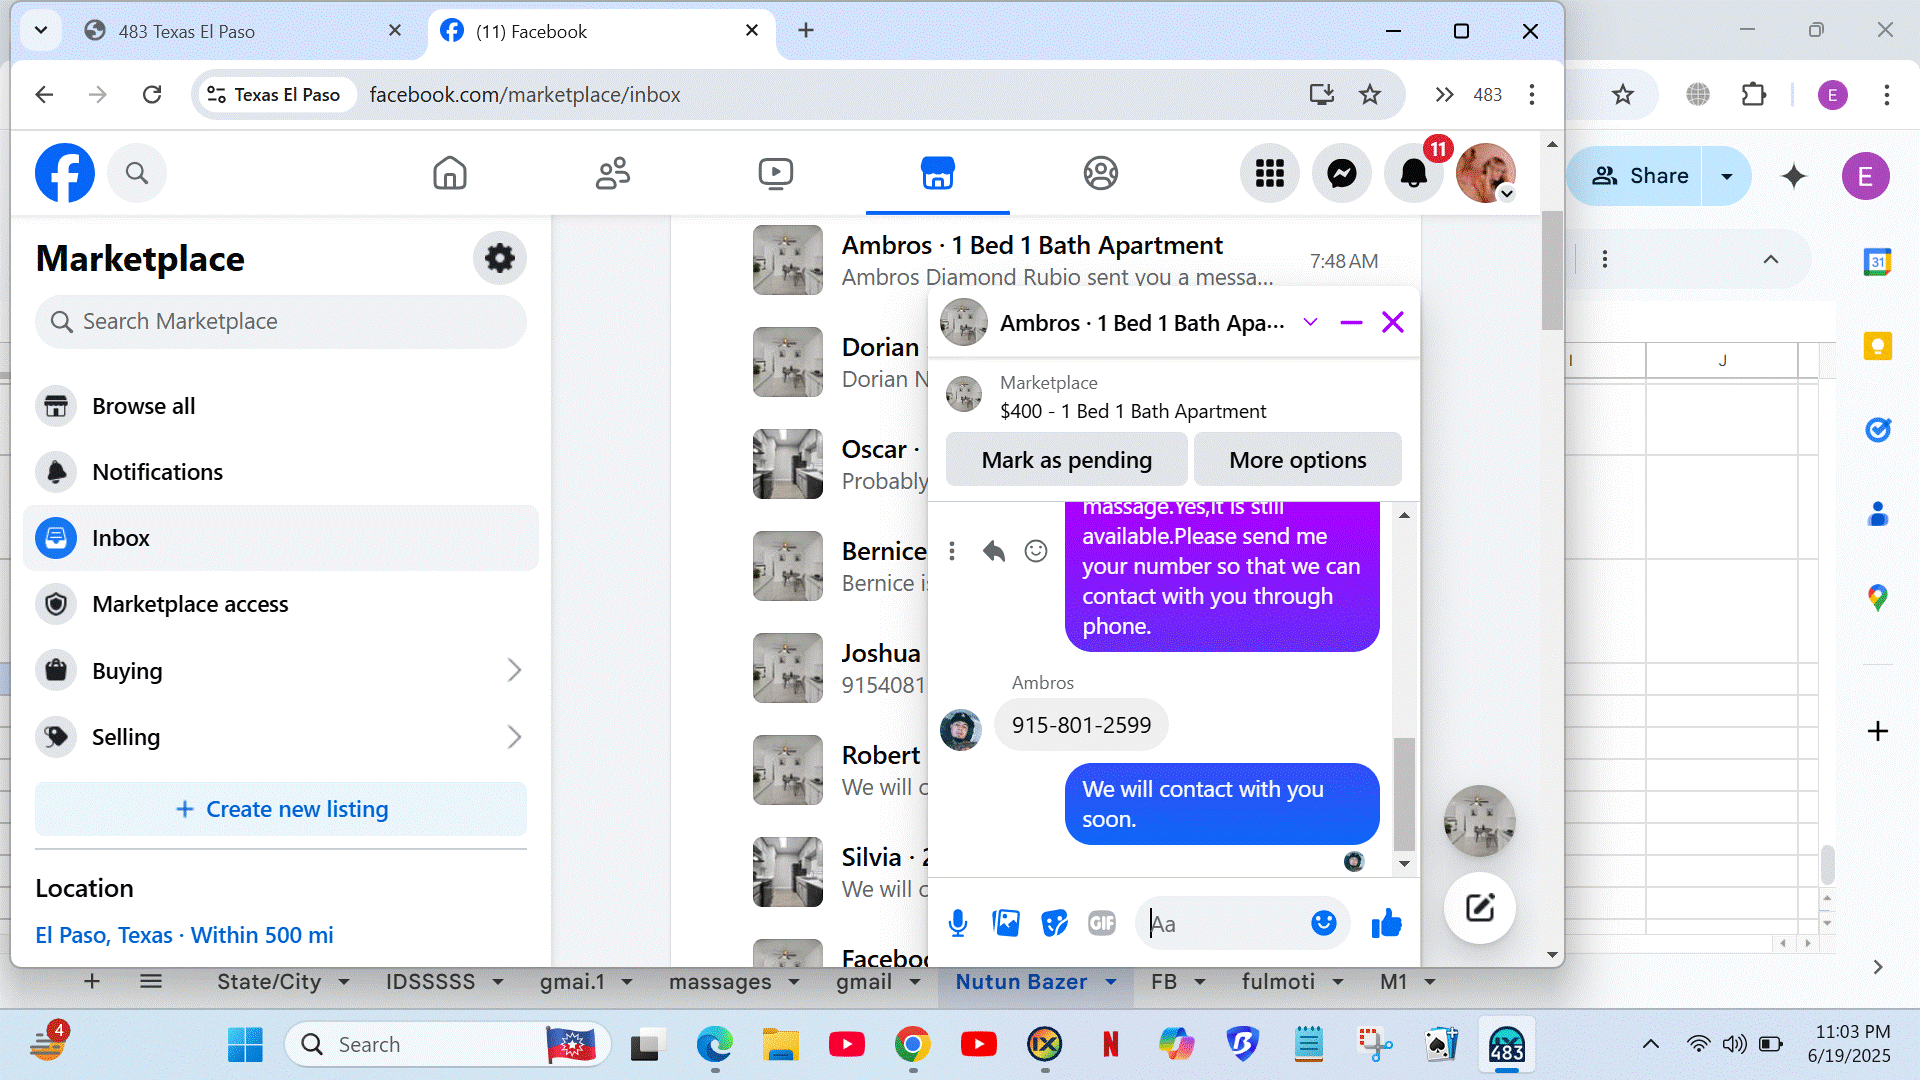Expand the Selling section

point(514,737)
